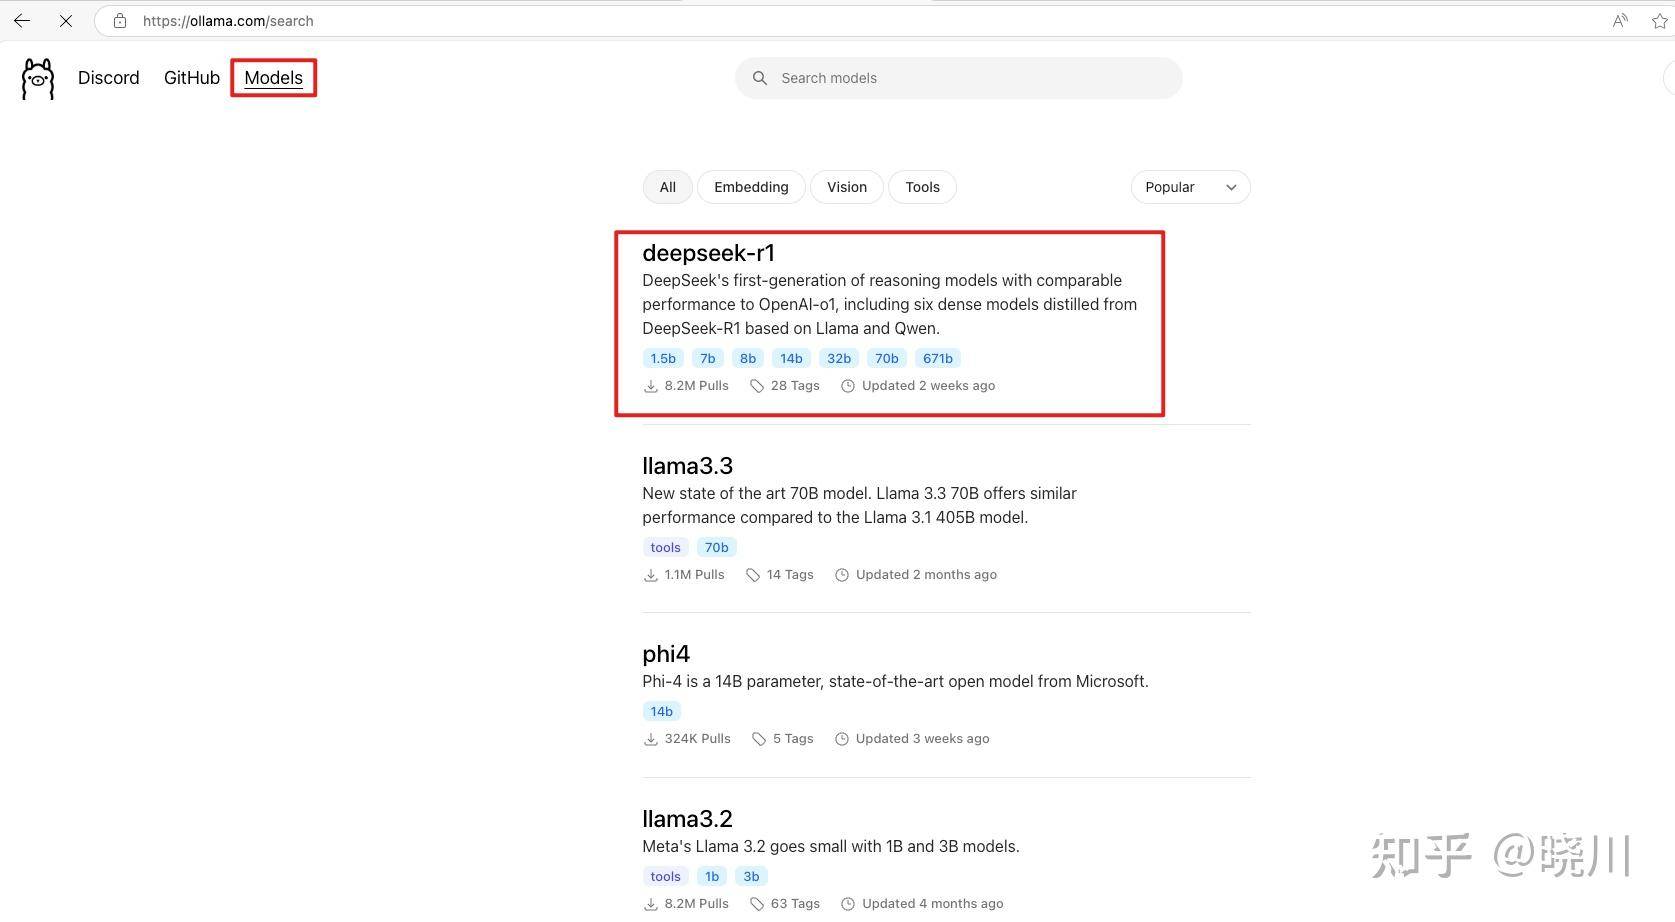Click the '14 Tags' text
This screenshot has width=1675, height=922.
[x=790, y=575]
